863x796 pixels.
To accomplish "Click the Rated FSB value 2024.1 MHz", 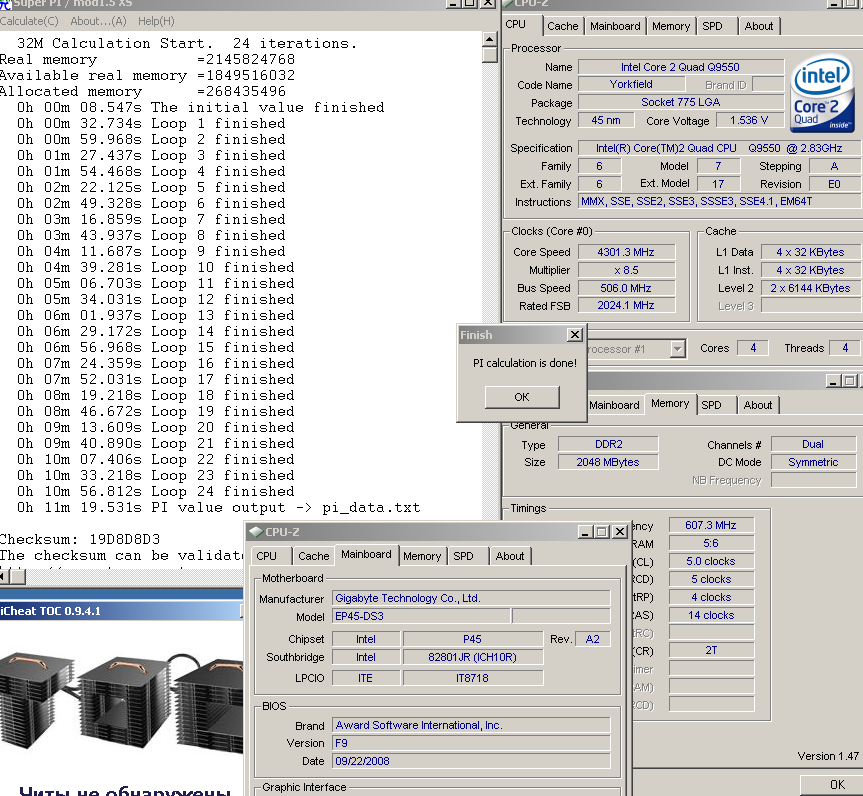I will [x=626, y=306].
